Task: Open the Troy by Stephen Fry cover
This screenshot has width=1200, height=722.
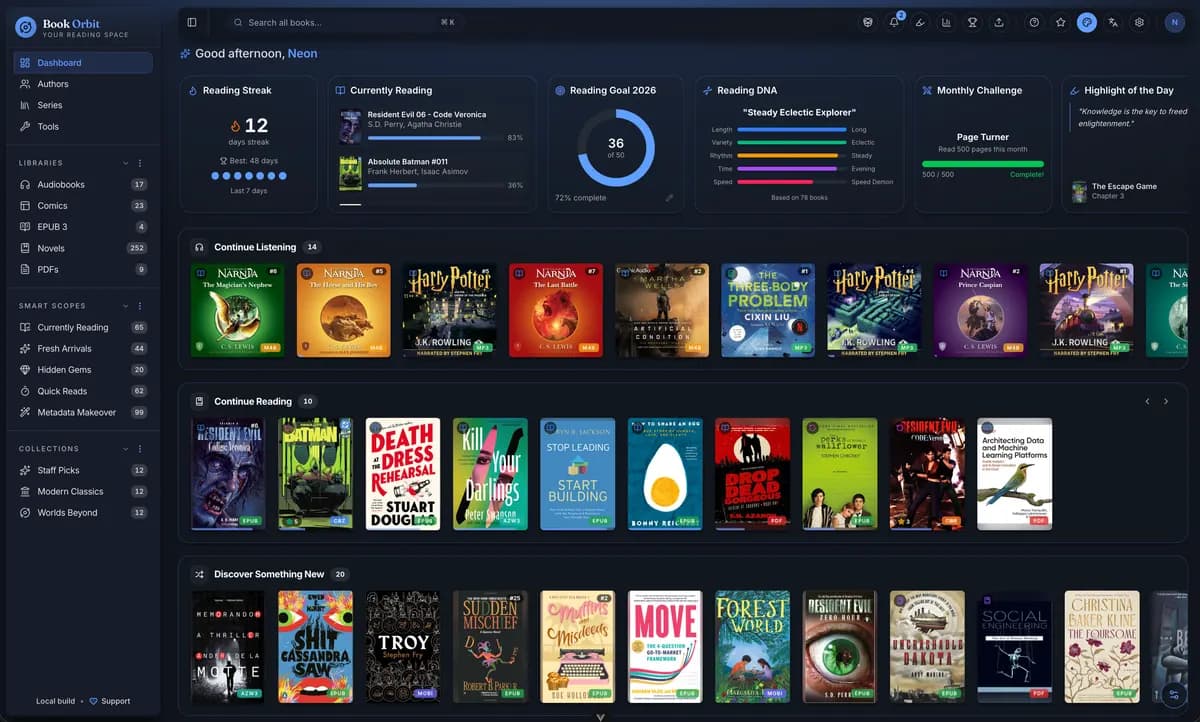Action: (x=403, y=647)
